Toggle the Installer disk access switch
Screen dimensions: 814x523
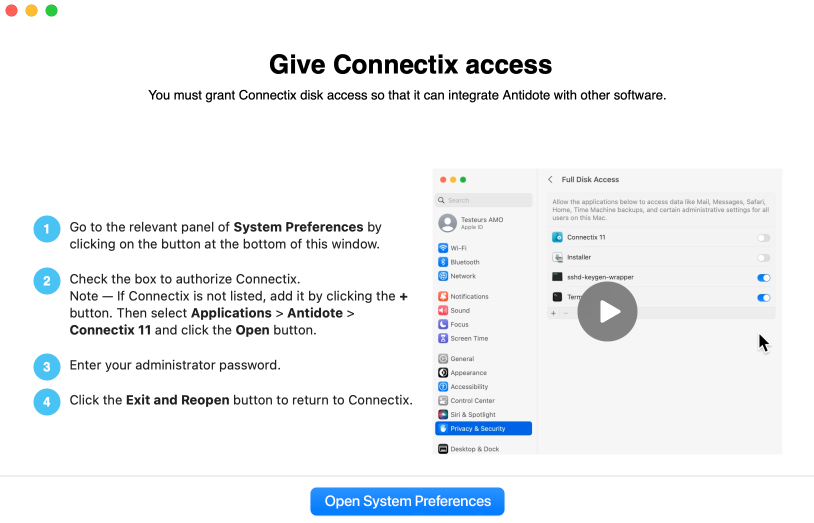(763, 258)
